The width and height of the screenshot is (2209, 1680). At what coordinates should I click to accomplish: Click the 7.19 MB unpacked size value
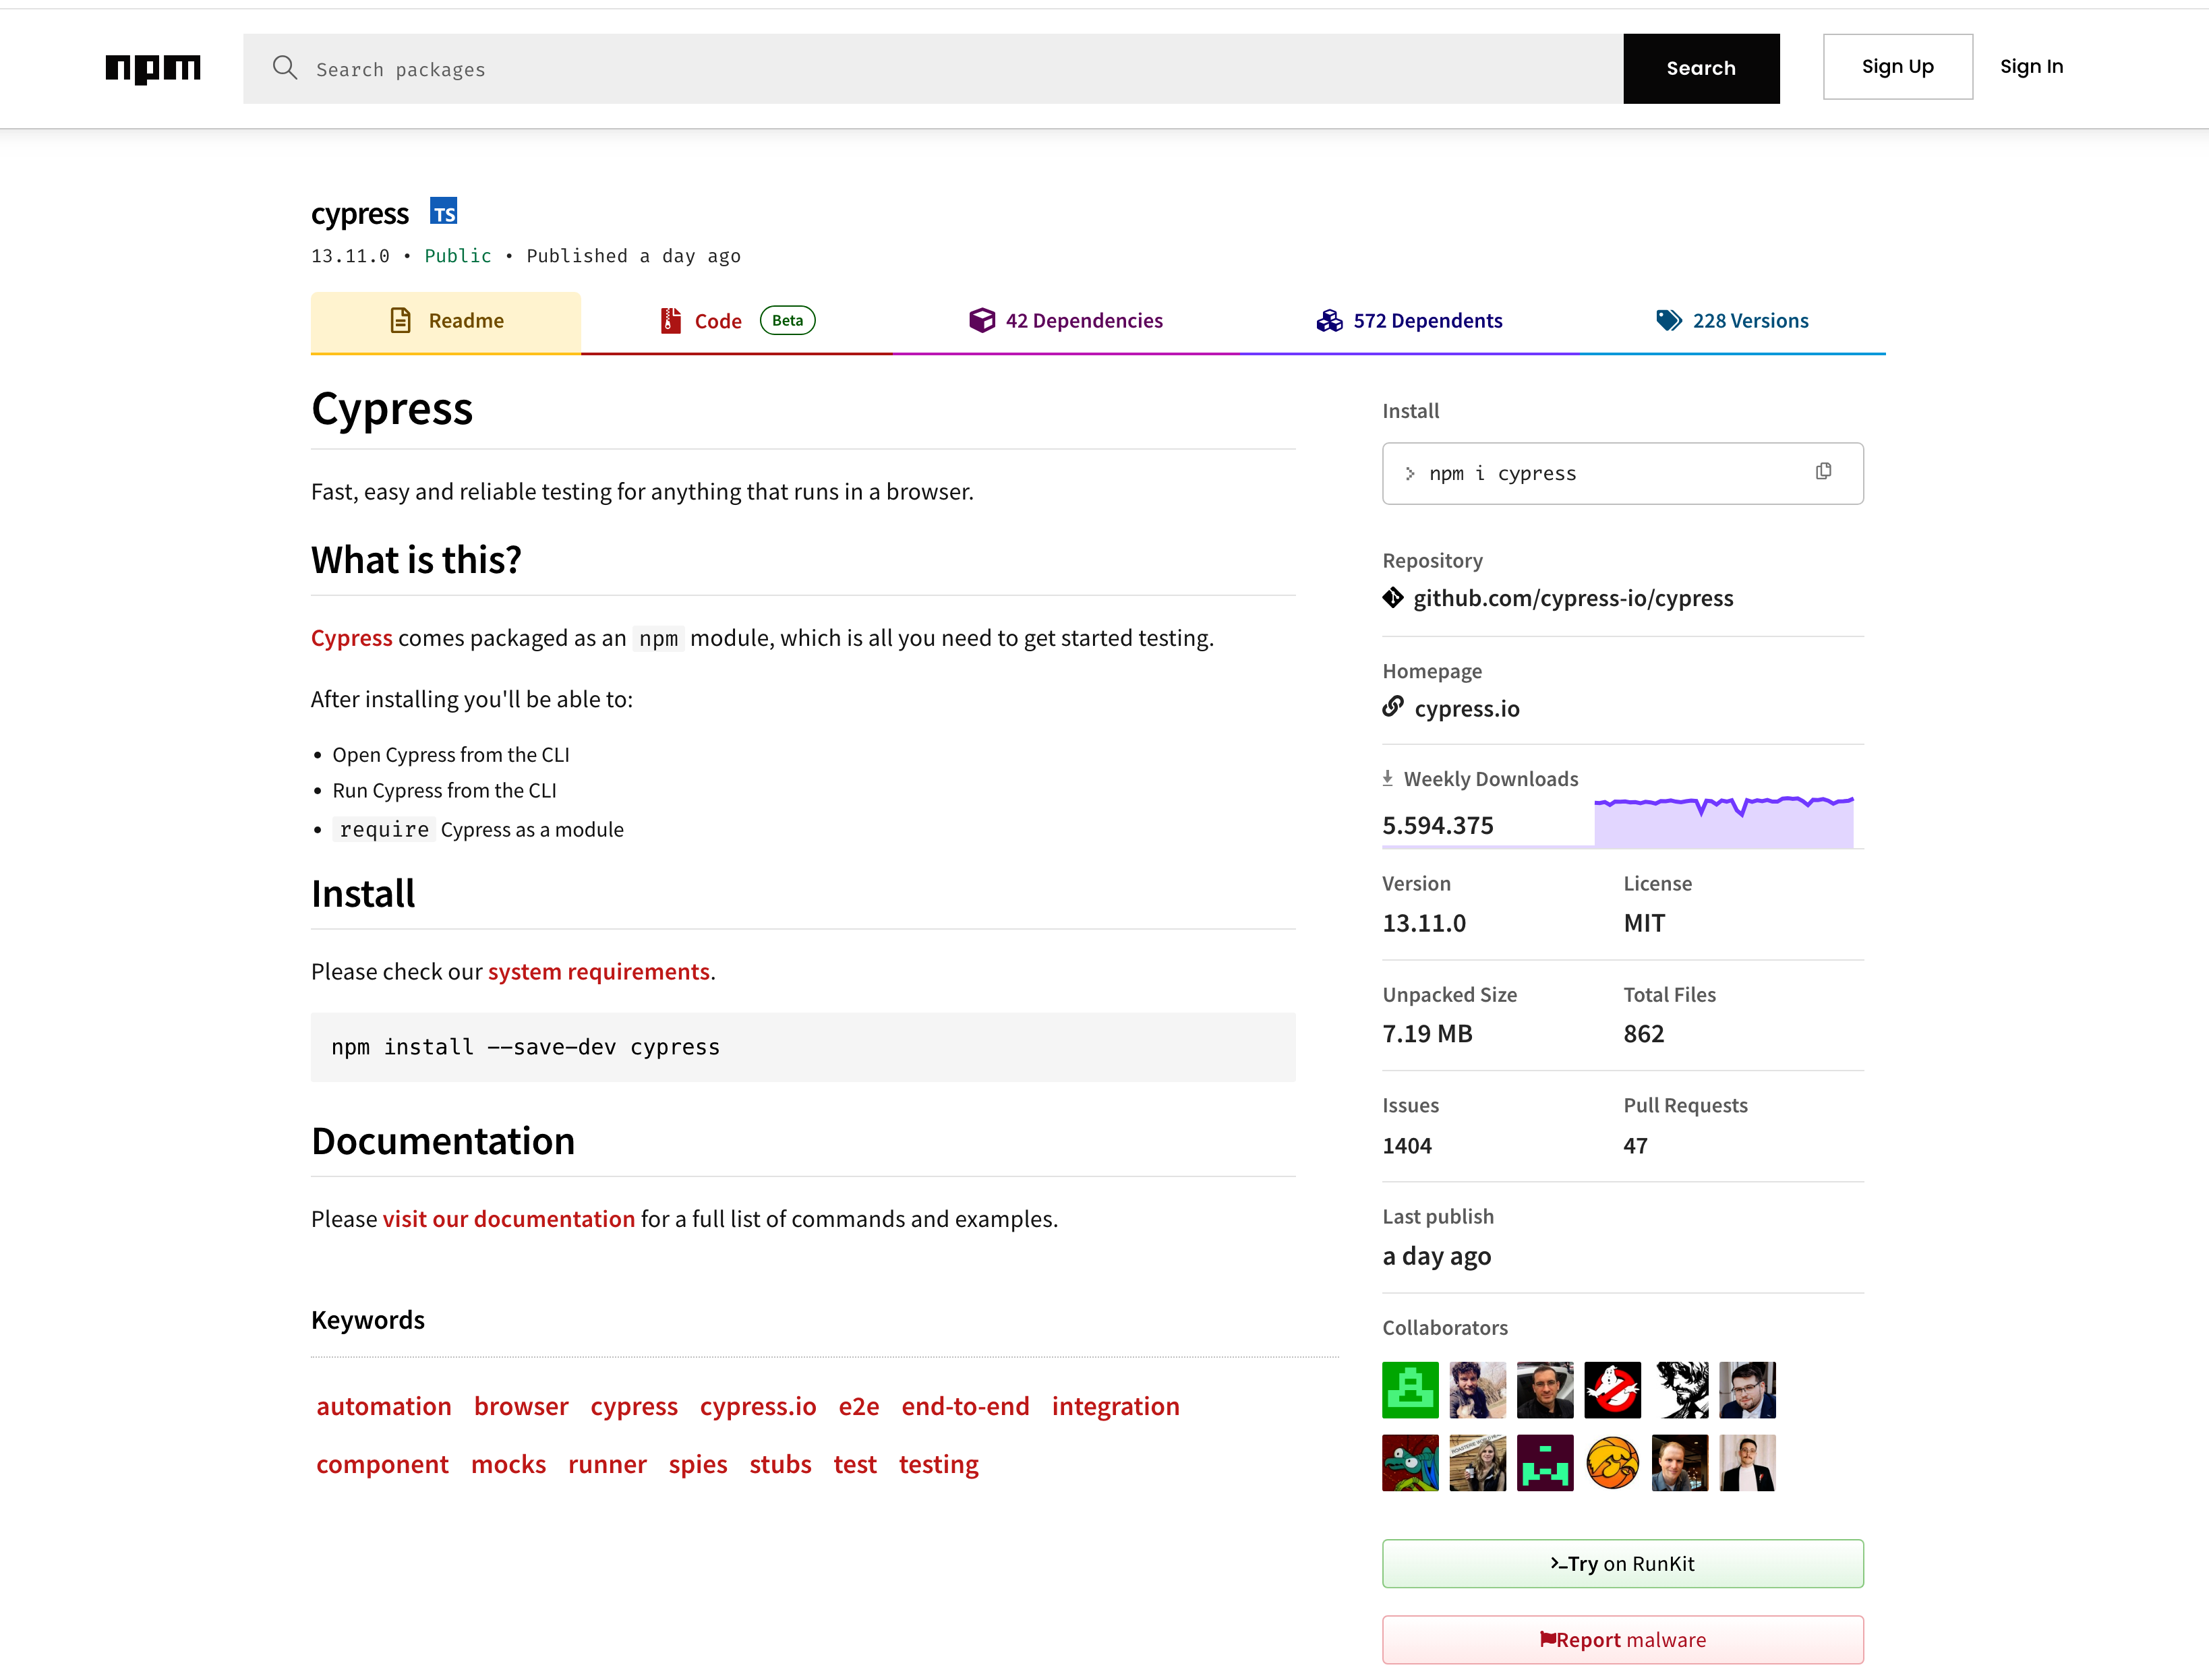1427,1034
